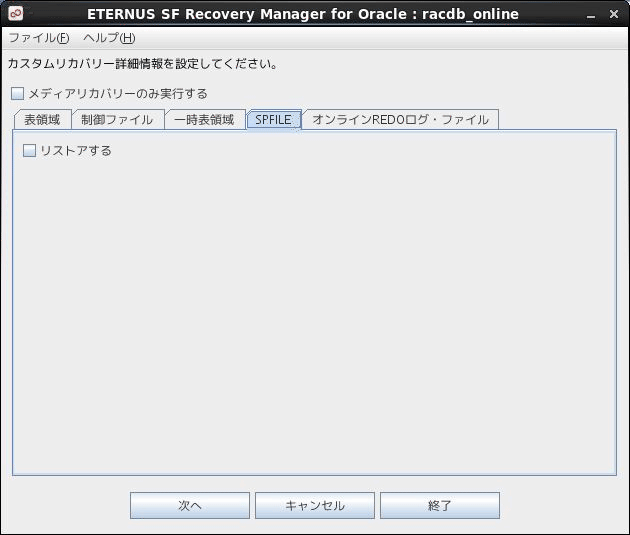Enable メディアリカバリーのみ実行する checkbox
630x535 pixels.
point(18,94)
